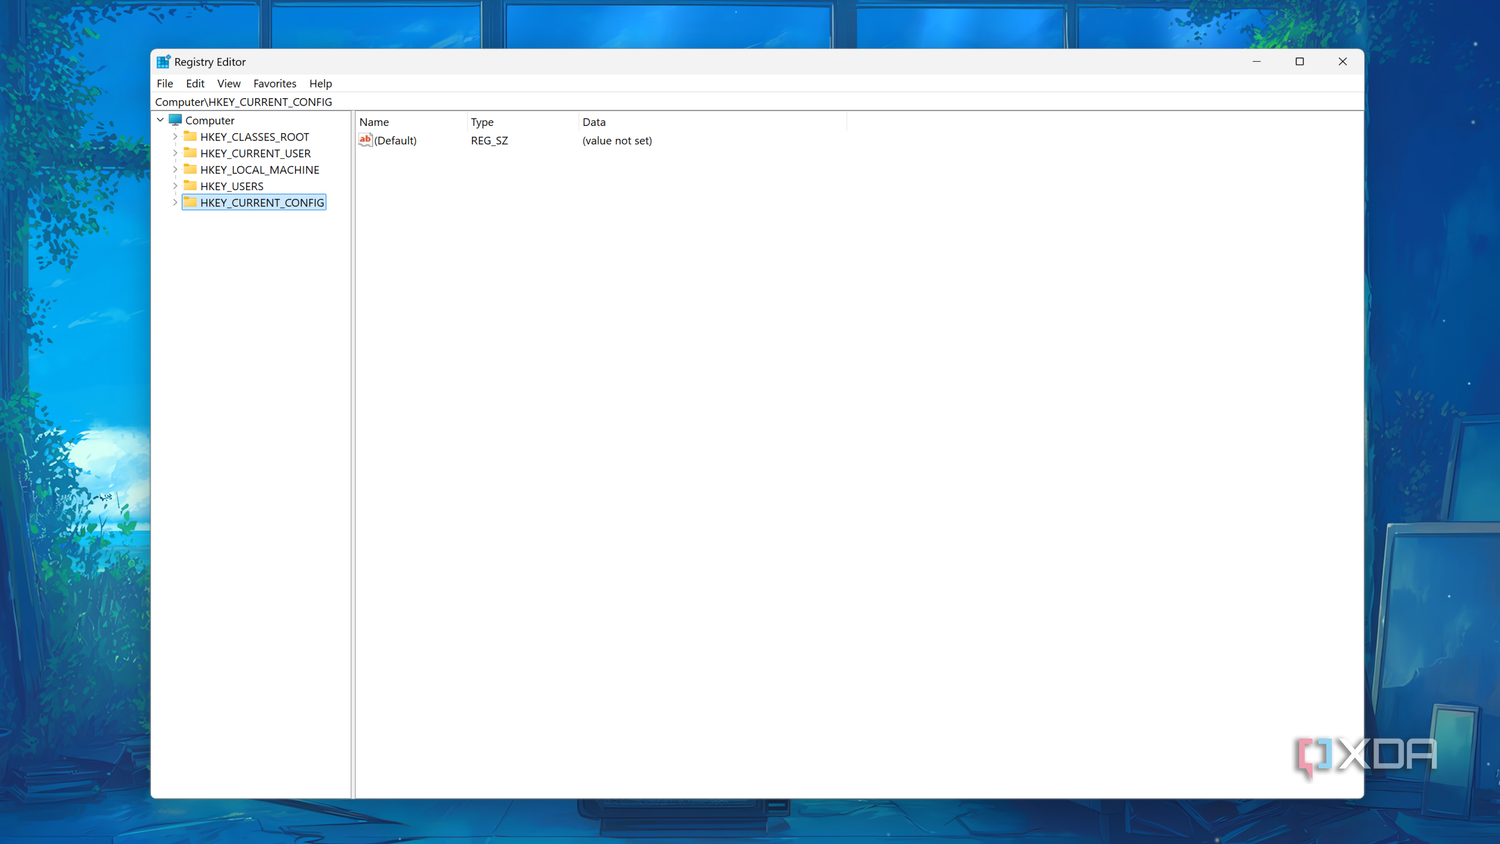Select the (Default) value name
1500x844 pixels.
tap(395, 141)
